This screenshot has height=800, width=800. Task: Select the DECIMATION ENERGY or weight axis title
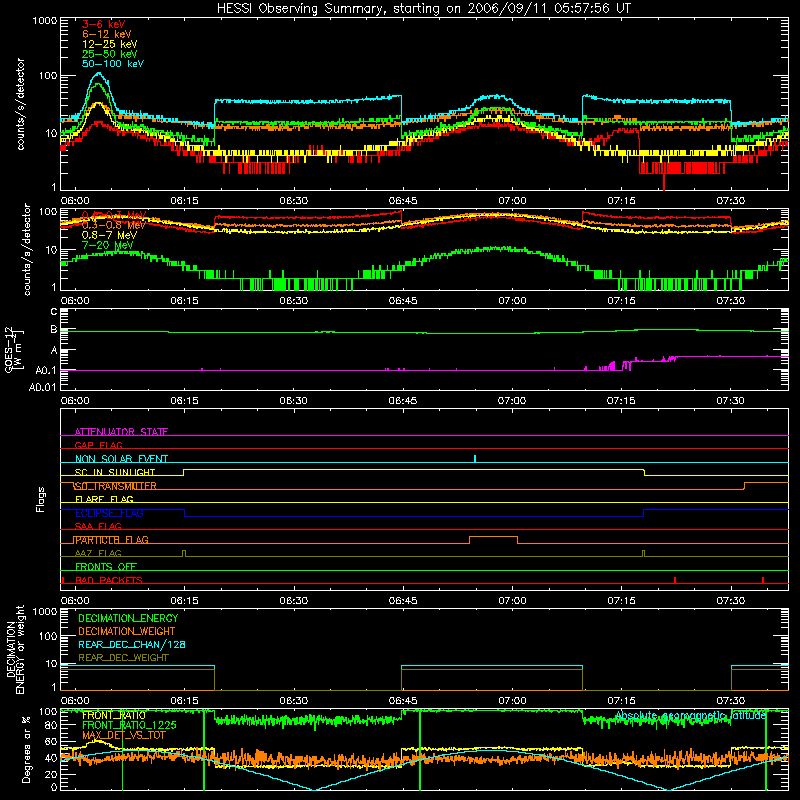[x=15, y=649]
